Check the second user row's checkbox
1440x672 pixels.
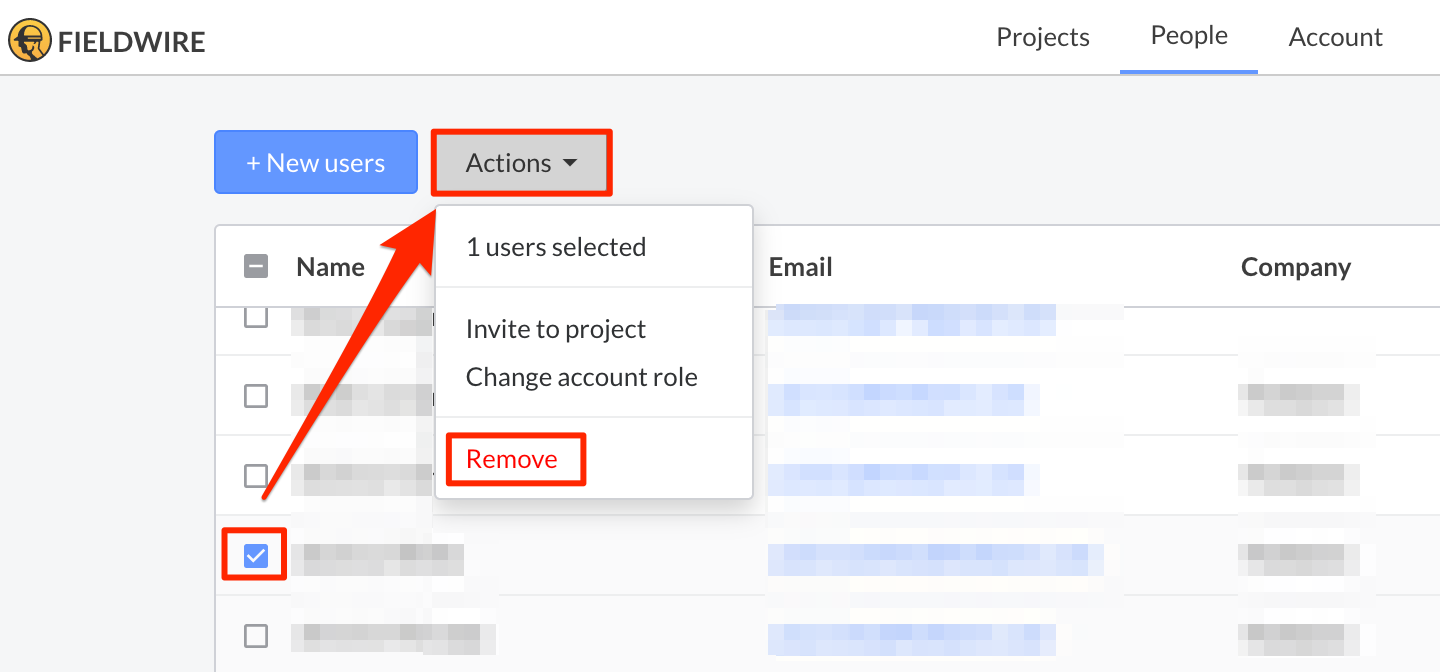[256, 396]
